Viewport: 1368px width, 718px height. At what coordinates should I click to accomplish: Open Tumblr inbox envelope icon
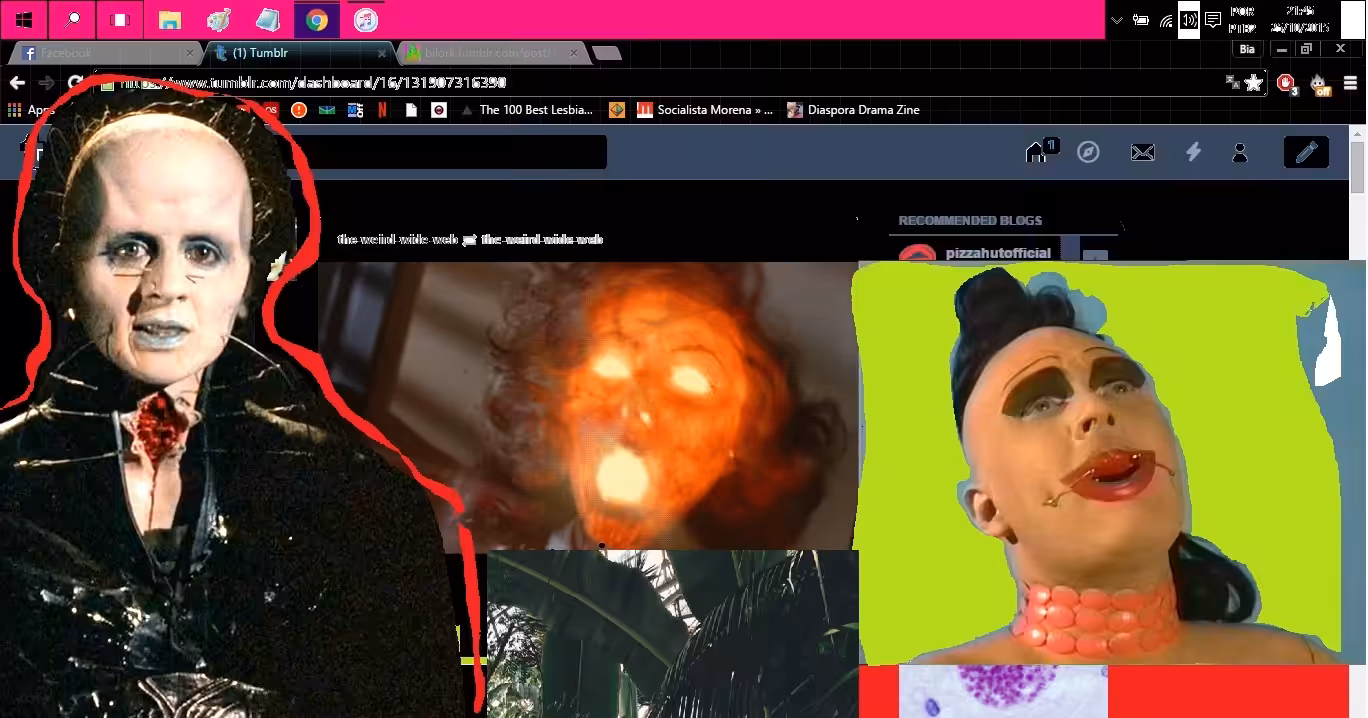(x=1142, y=152)
